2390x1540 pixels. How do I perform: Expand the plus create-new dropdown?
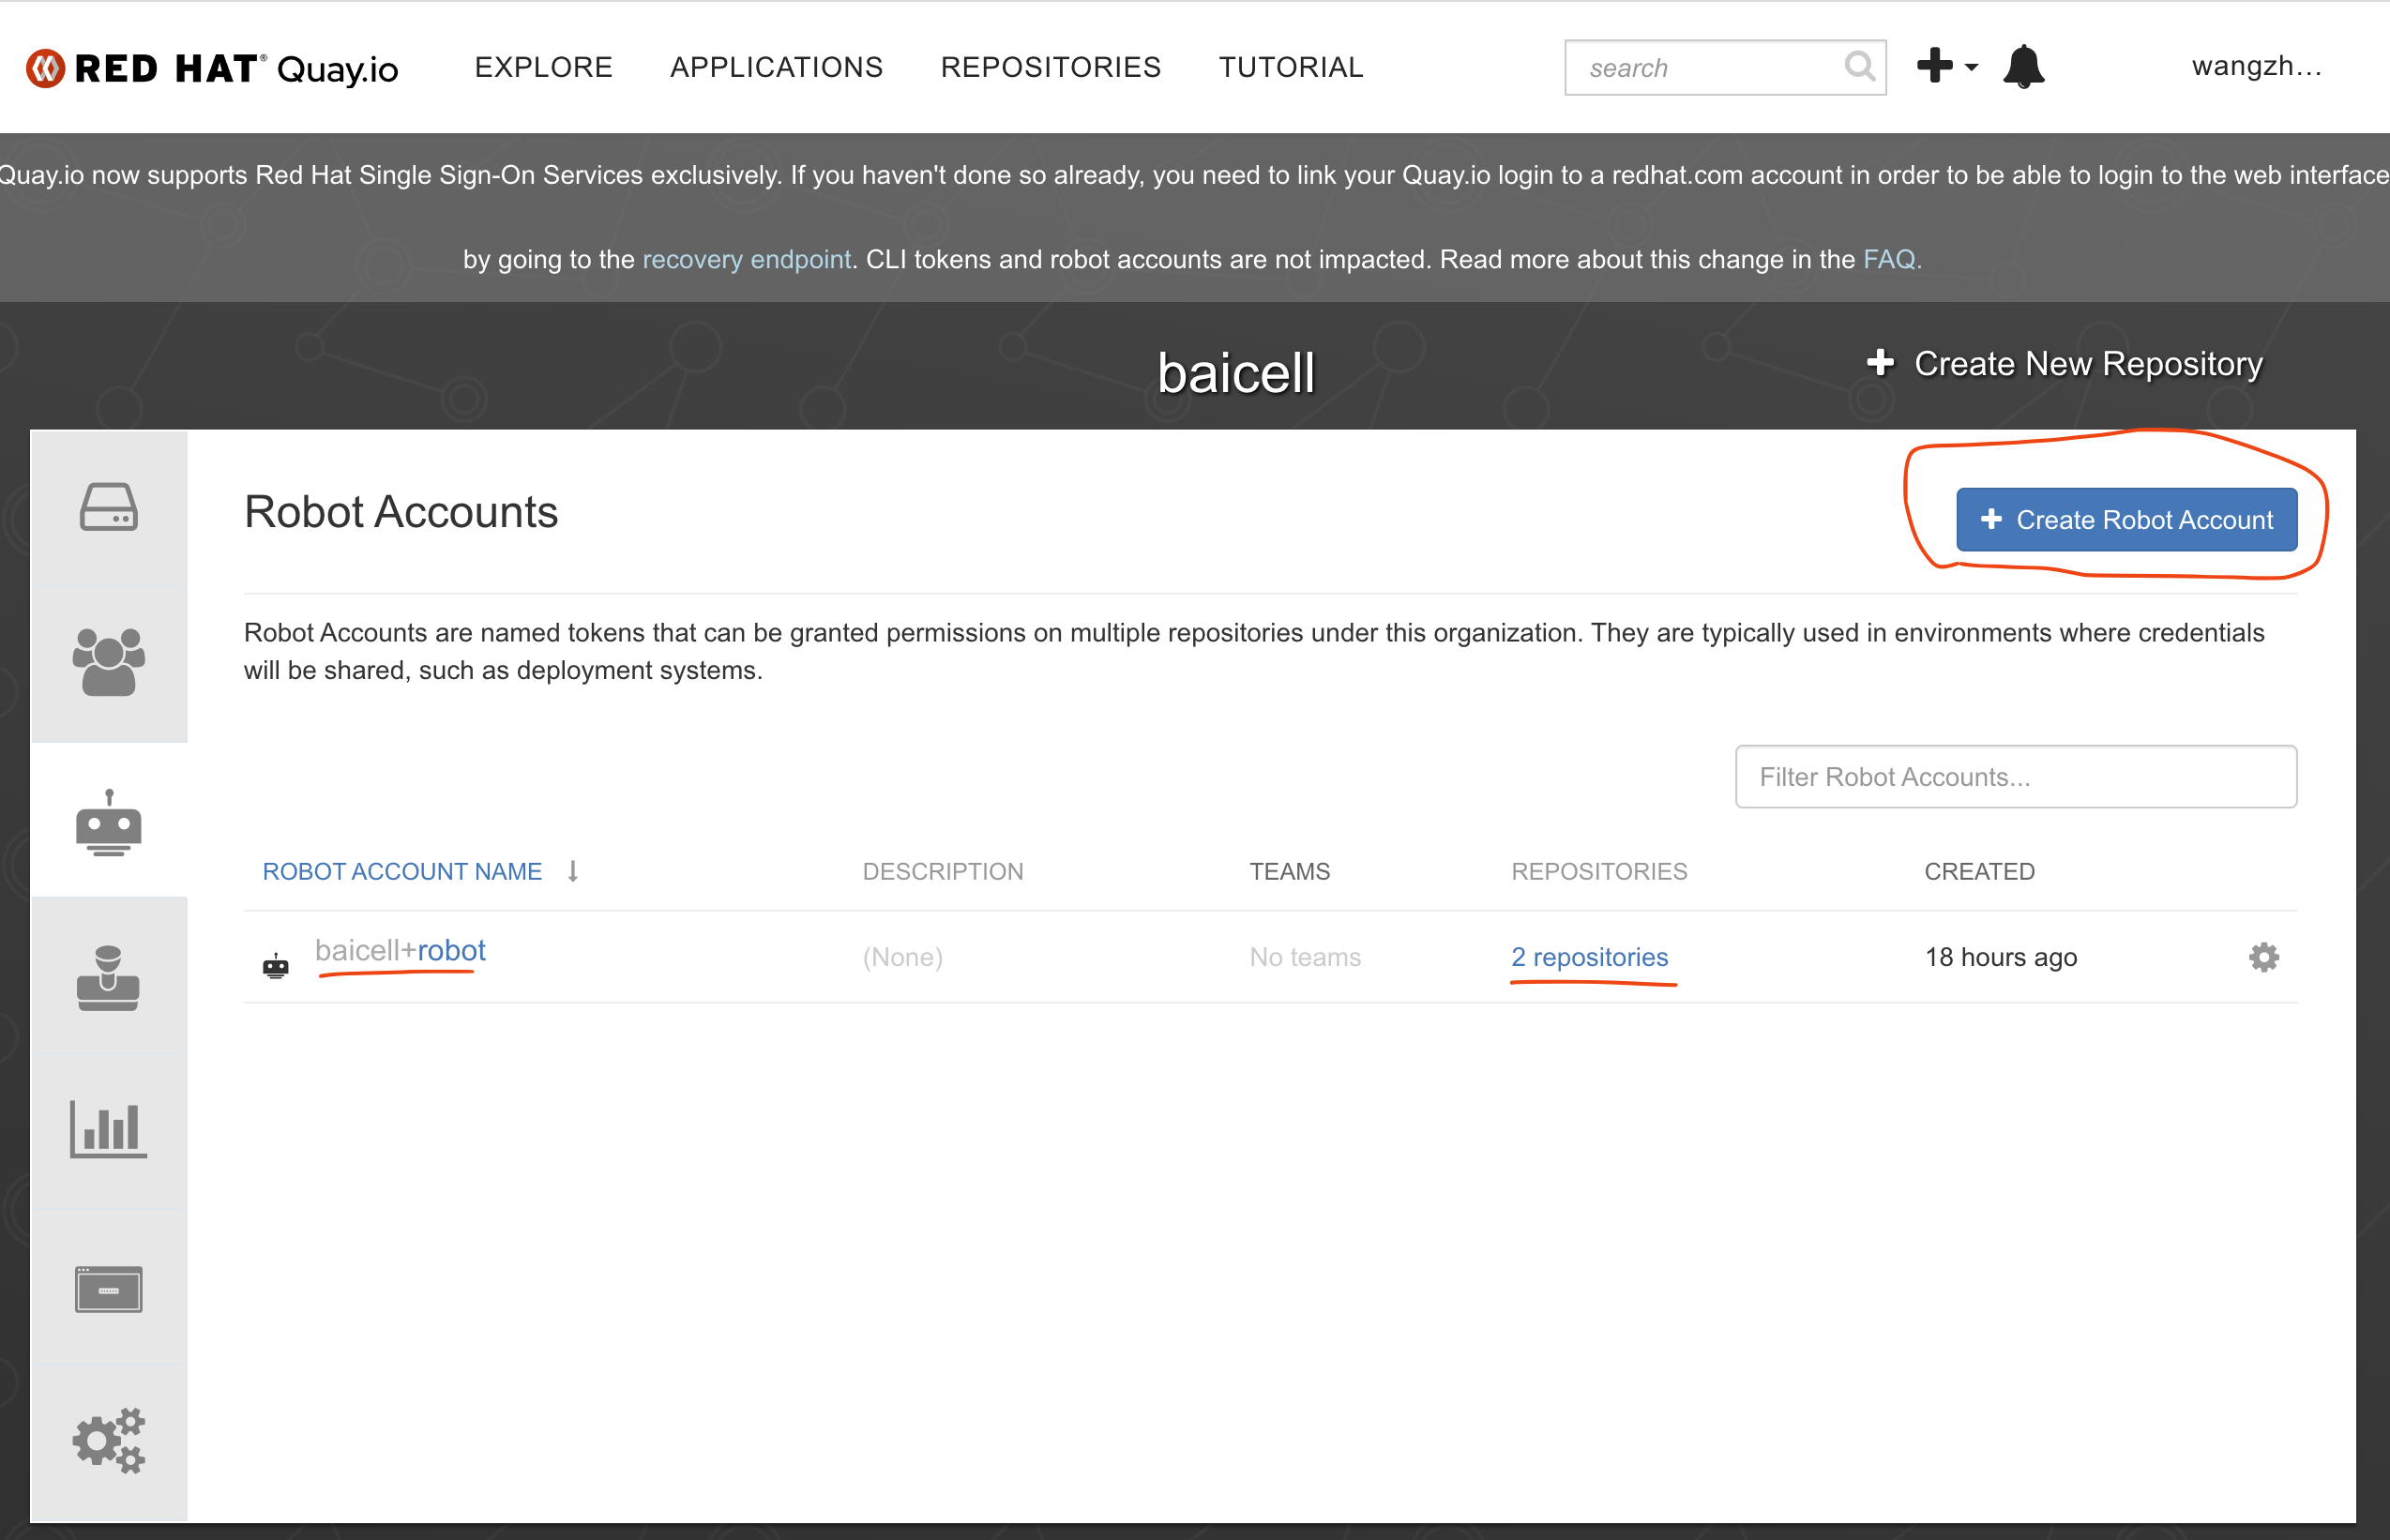pyautogui.click(x=1946, y=67)
